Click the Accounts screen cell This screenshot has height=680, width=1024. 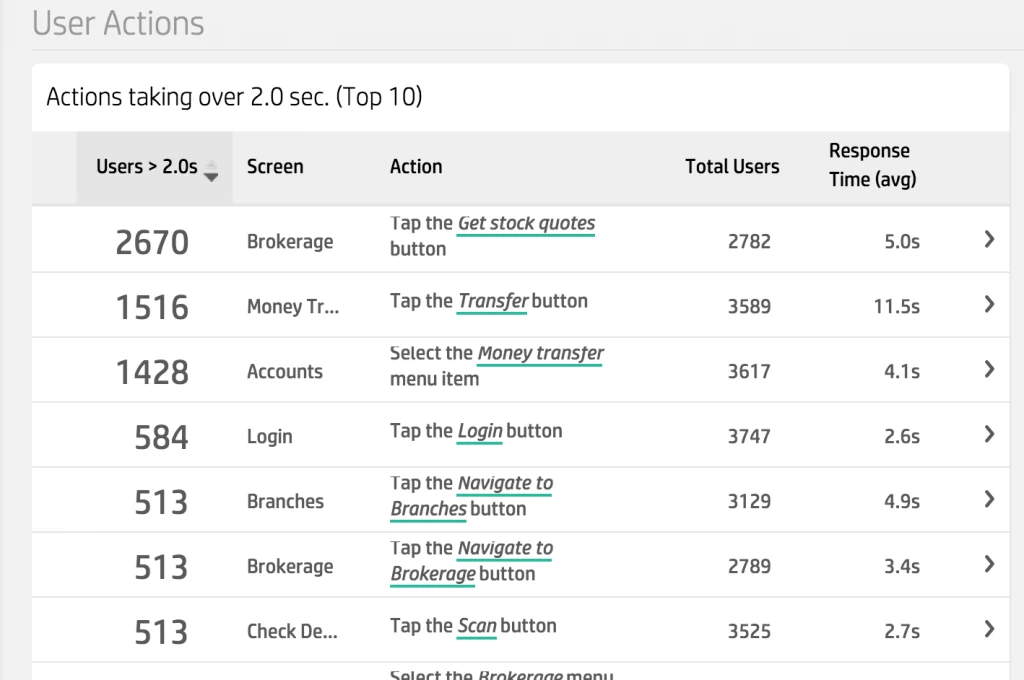tap(285, 372)
